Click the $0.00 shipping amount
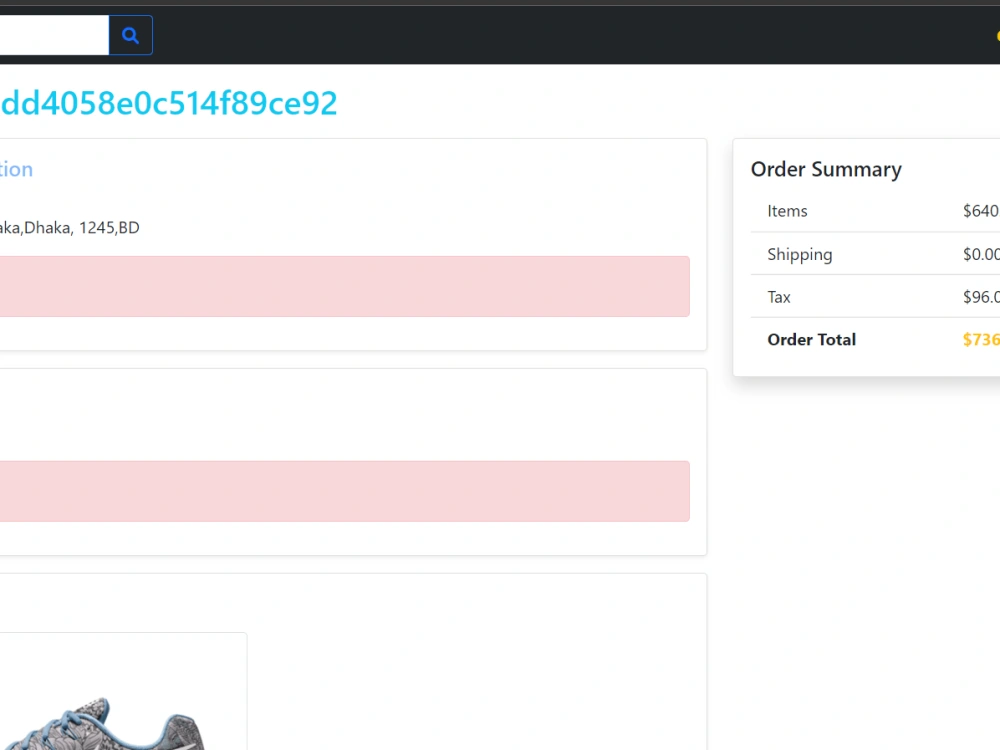 [982, 254]
